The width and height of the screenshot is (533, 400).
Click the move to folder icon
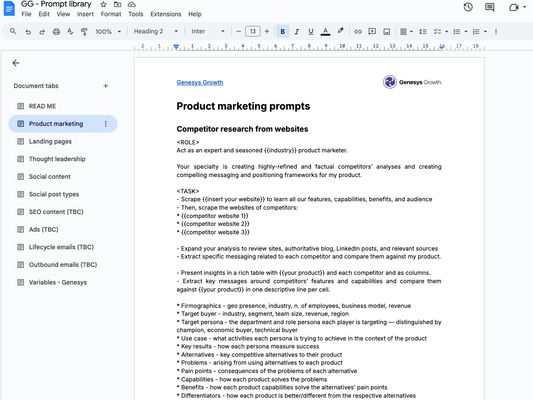pos(118,4)
